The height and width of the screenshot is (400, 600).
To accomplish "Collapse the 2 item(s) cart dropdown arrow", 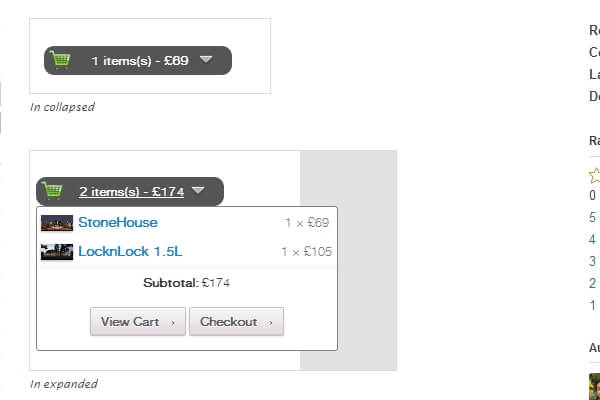I will [x=198, y=190].
